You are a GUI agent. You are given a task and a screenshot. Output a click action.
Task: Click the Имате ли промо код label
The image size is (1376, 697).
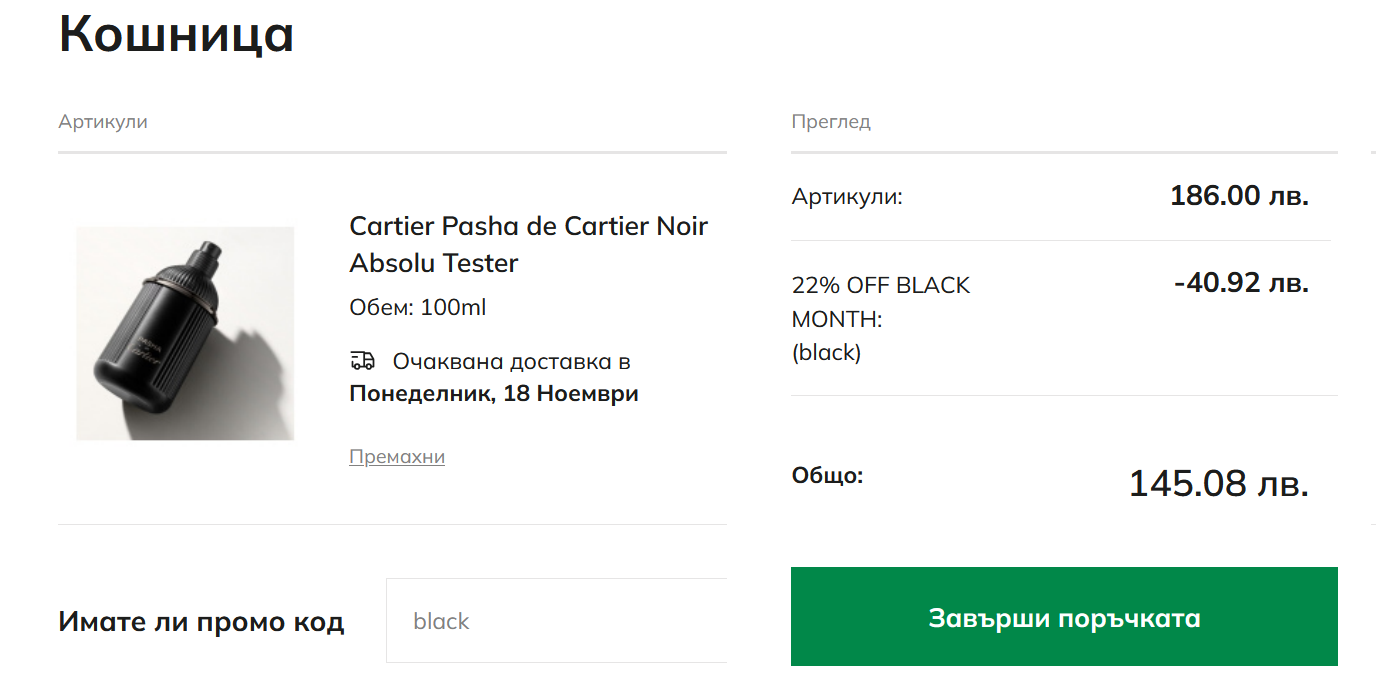click(201, 622)
